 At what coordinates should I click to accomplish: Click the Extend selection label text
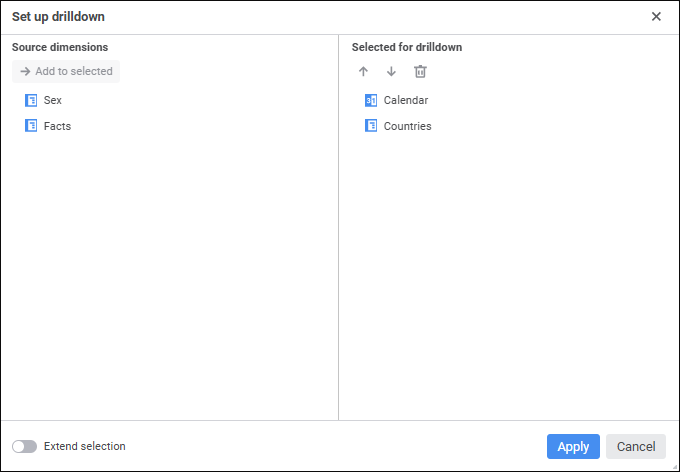pos(85,446)
